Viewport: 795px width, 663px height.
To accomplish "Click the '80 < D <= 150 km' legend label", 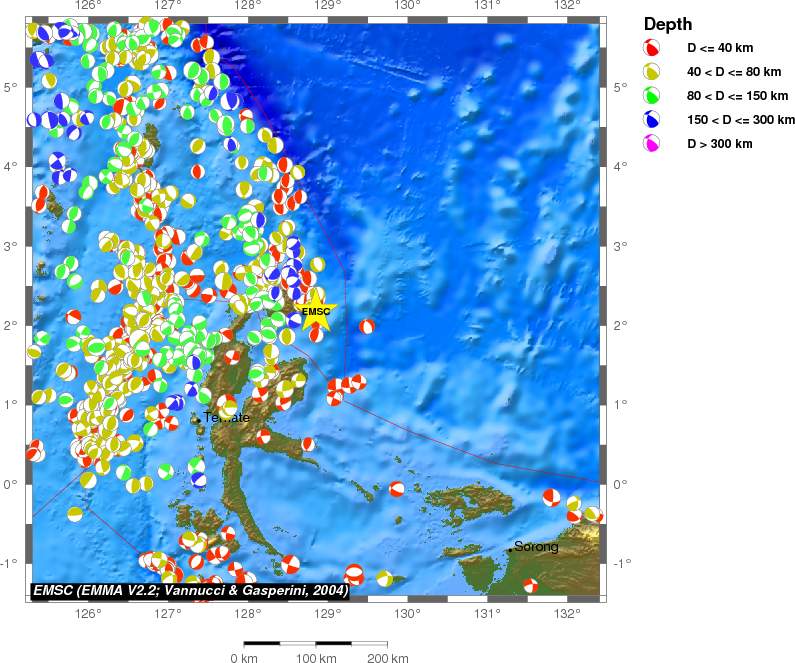I will pyautogui.click(x=738, y=95).
